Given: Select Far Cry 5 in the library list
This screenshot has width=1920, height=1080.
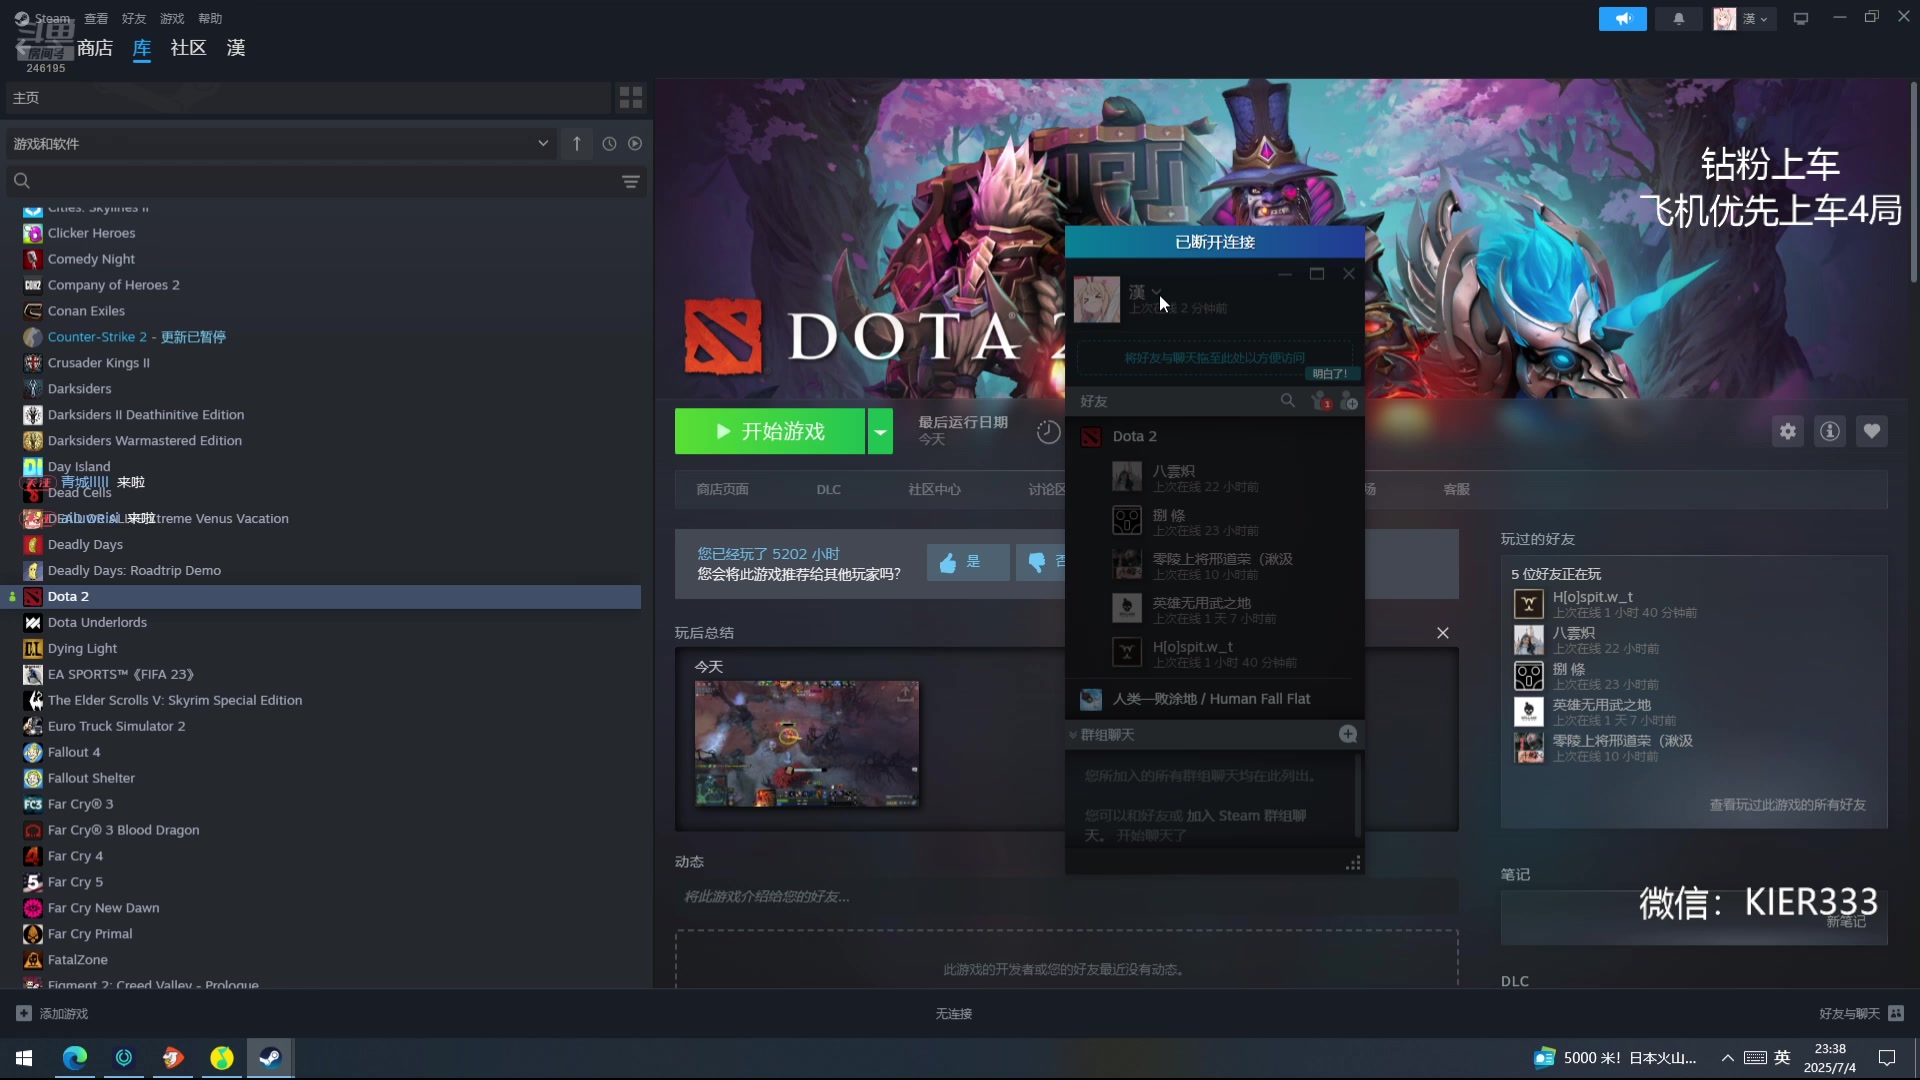Looking at the screenshot, I should [x=75, y=882].
